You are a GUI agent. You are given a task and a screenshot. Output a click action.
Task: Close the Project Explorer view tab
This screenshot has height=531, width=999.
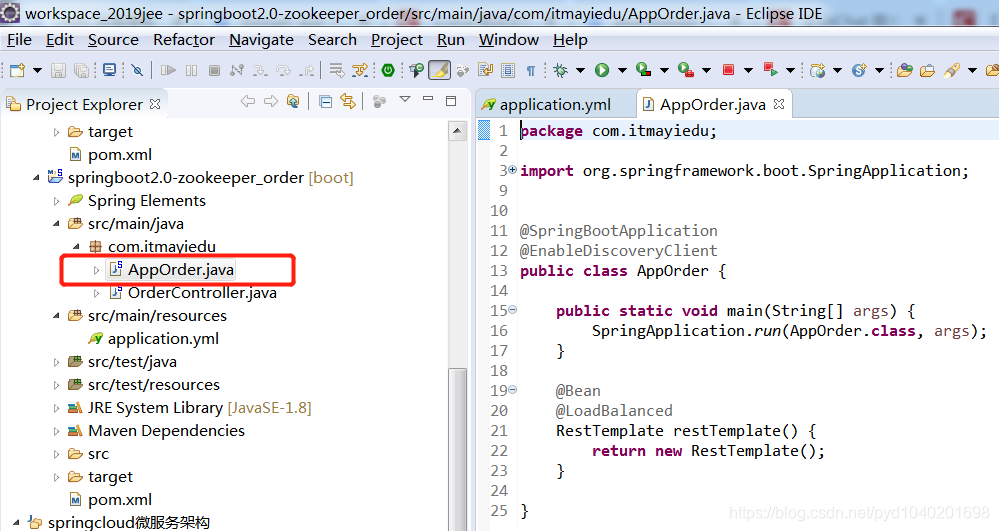point(155,104)
